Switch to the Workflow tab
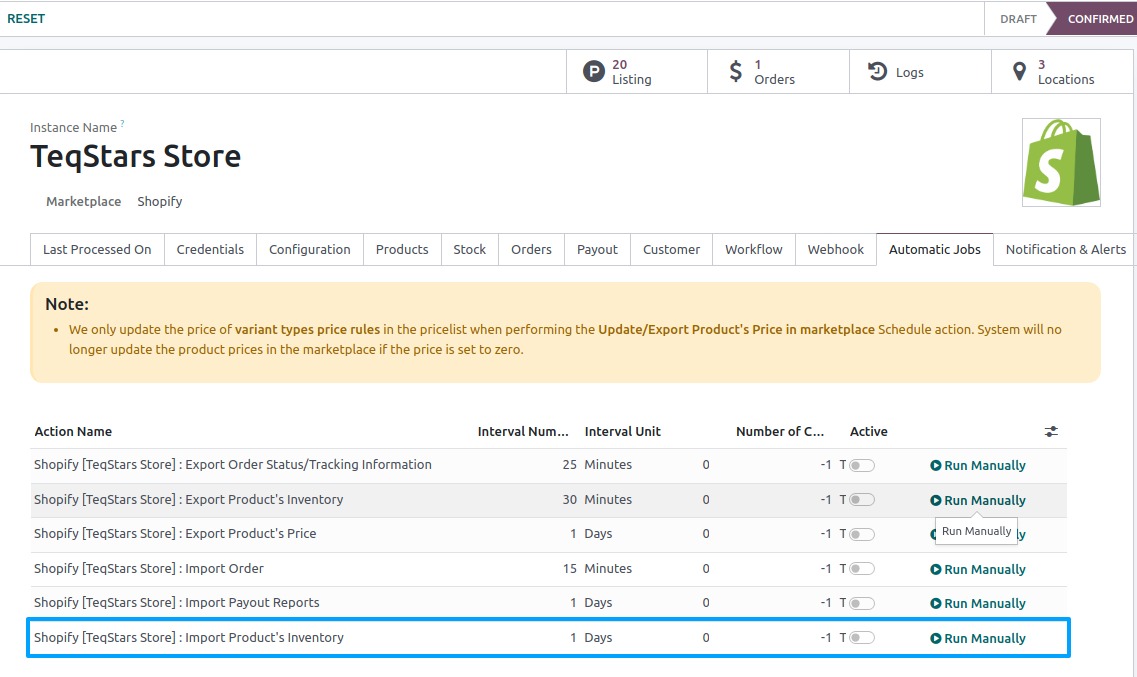Viewport: 1137px width, 677px height. [x=754, y=249]
